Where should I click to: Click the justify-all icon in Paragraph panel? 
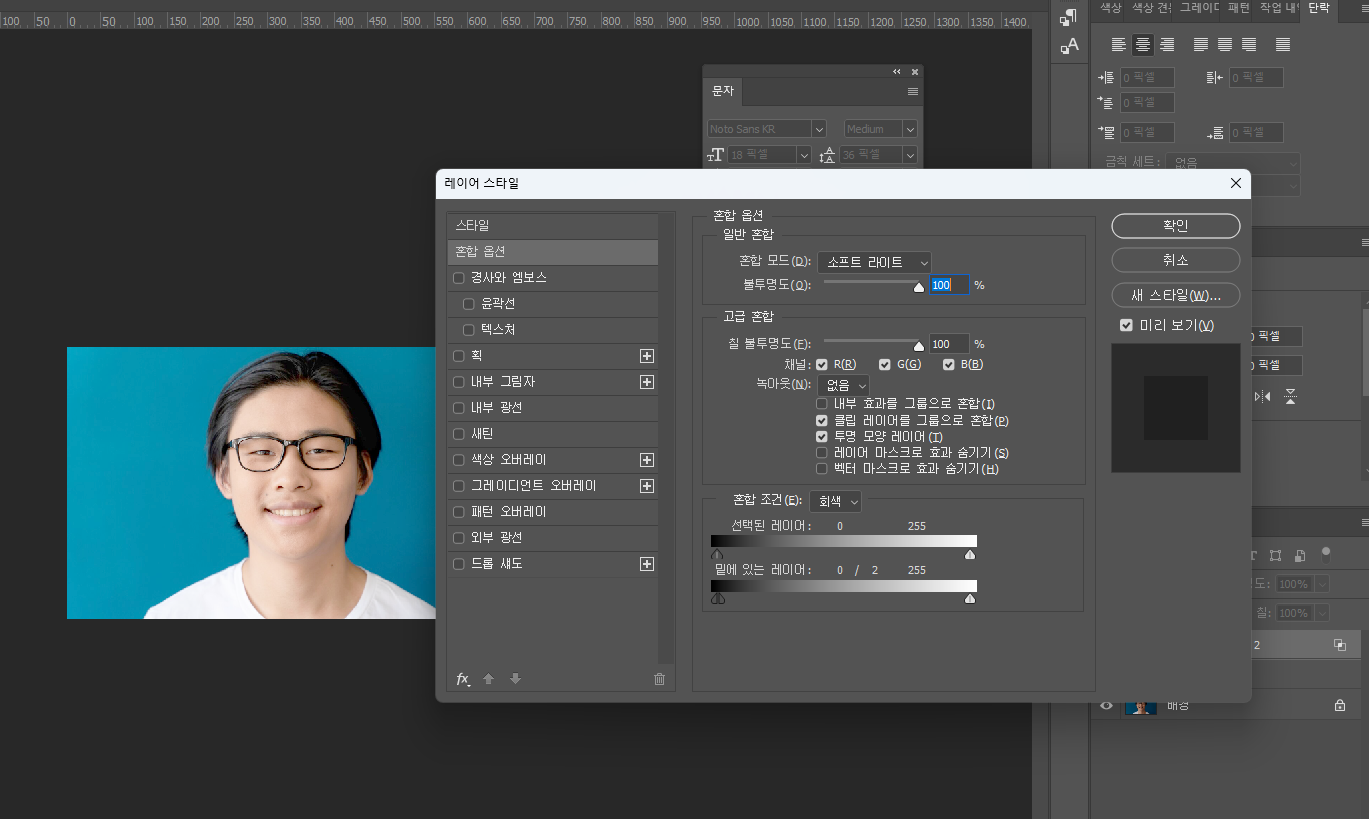(x=1281, y=44)
